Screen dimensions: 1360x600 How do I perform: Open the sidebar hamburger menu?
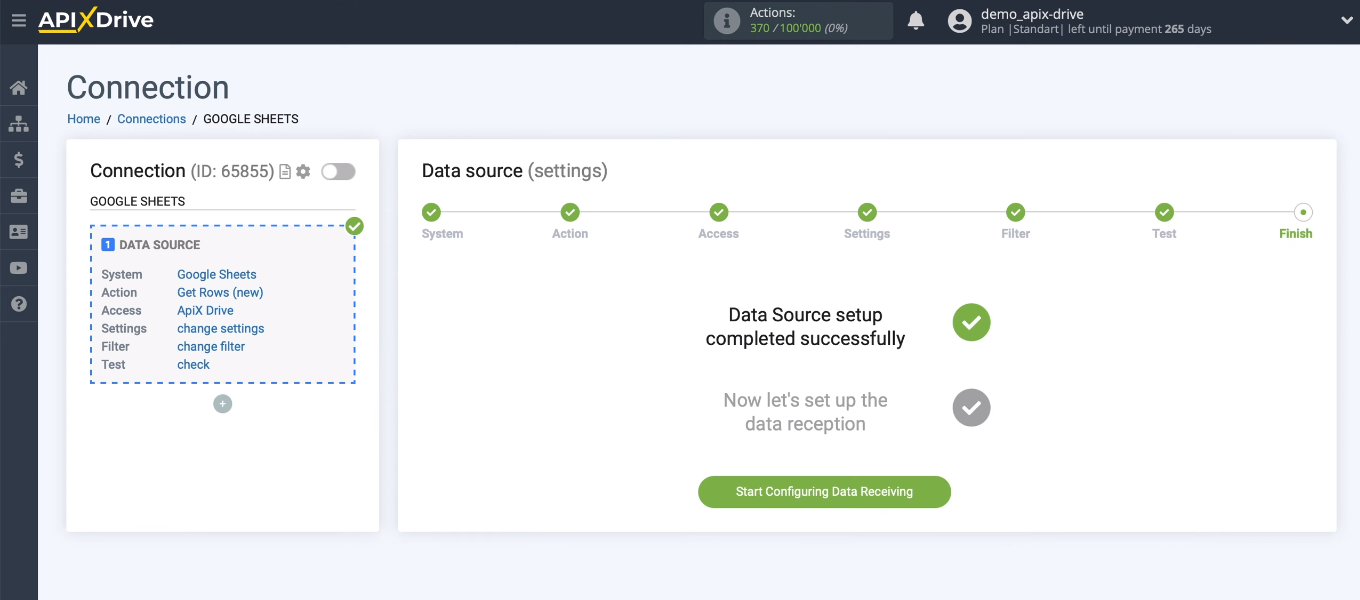point(18,19)
